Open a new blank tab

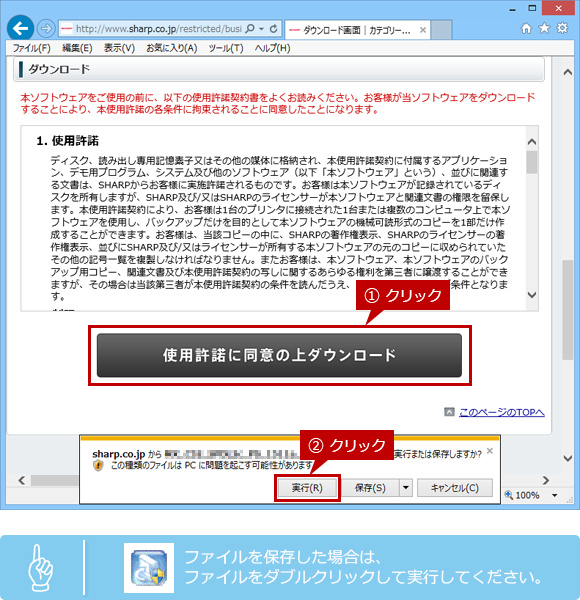point(442,30)
